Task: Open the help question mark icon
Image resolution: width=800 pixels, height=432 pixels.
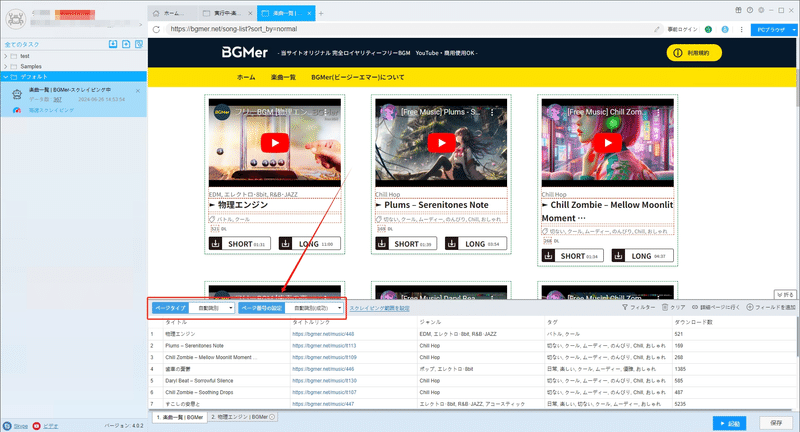Action: pos(749,10)
